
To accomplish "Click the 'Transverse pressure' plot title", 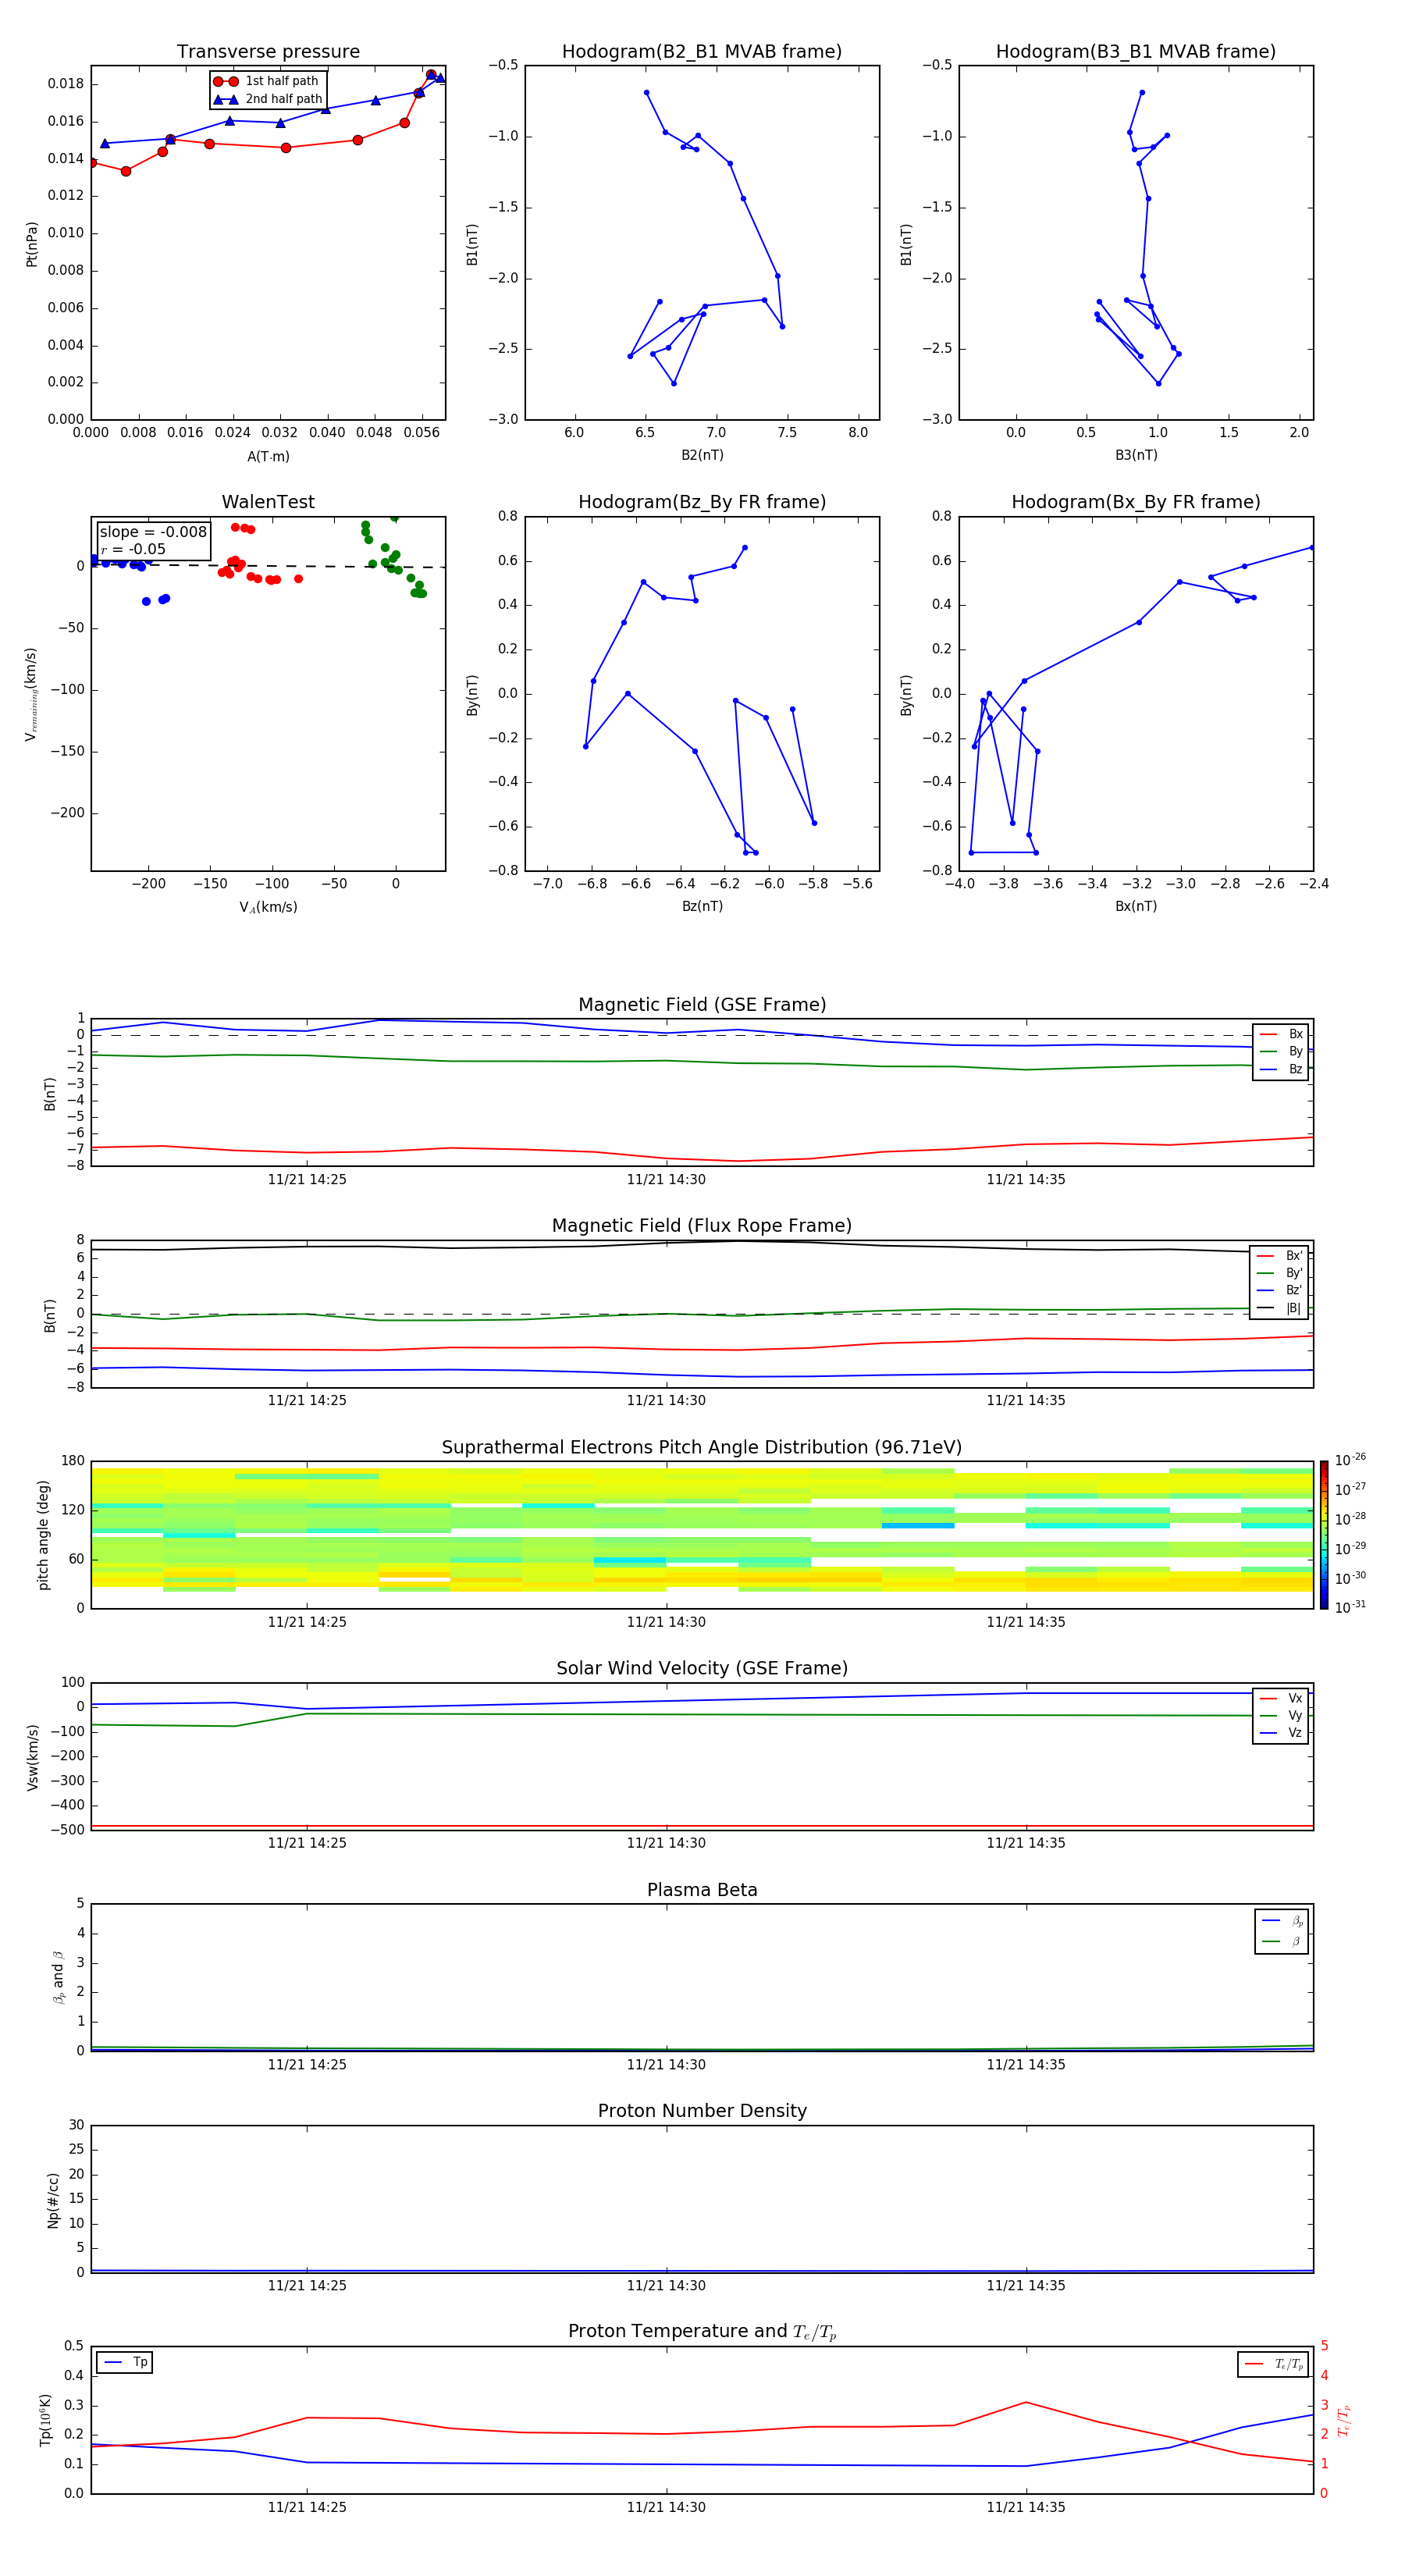I will point(268,52).
